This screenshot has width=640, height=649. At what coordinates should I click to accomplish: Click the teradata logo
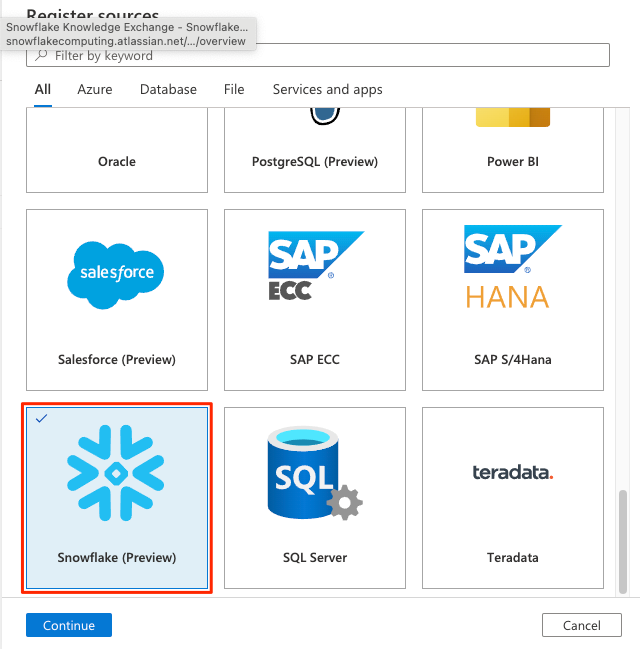512,472
